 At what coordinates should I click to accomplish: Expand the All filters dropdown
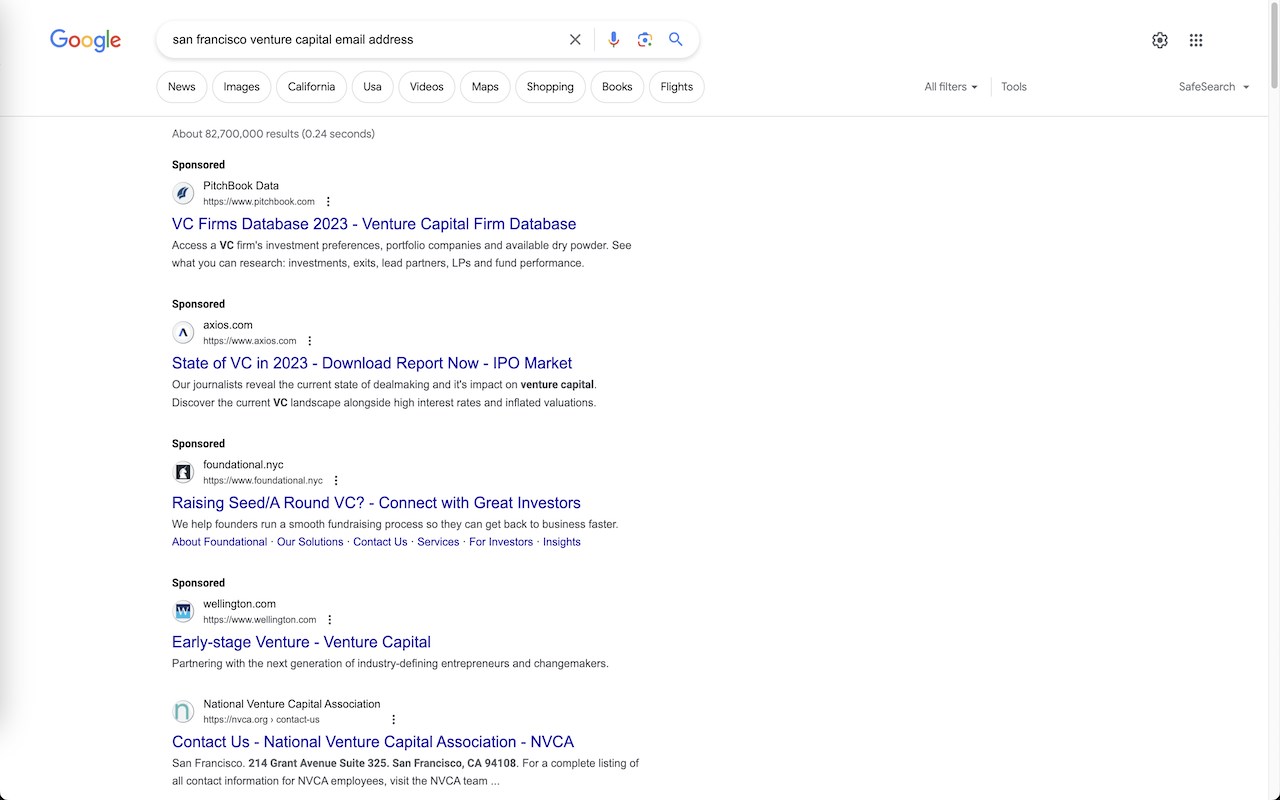point(951,87)
